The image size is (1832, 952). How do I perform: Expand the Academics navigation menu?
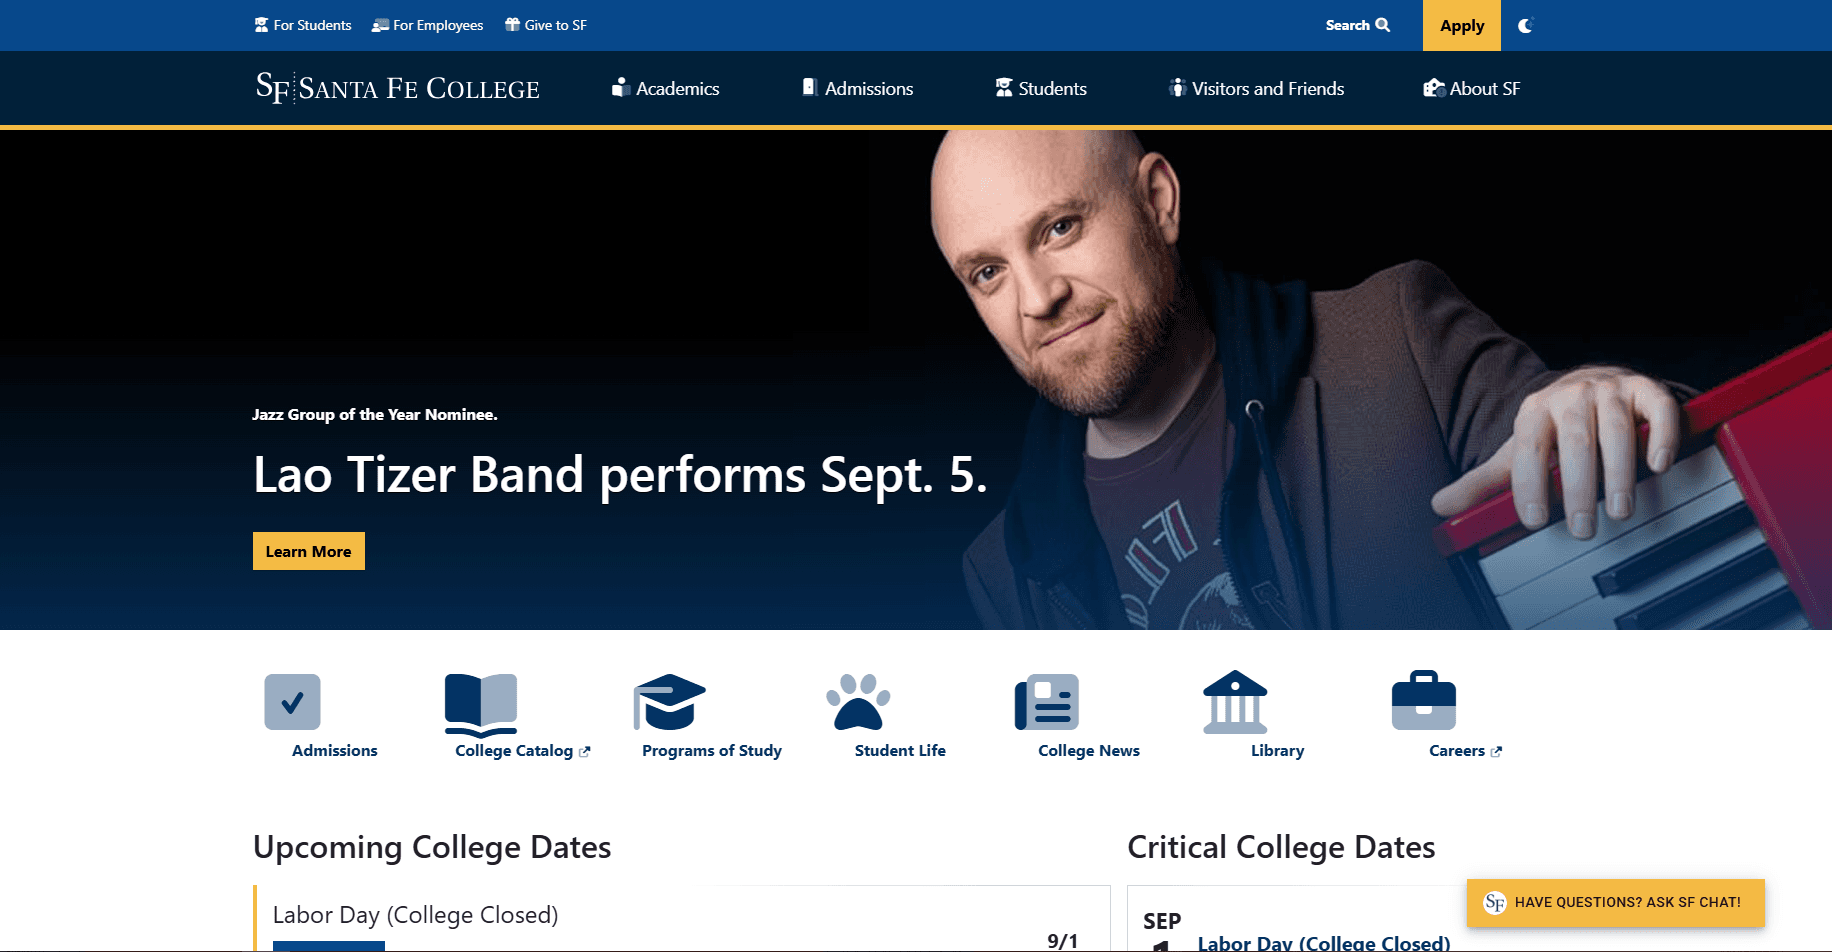pyautogui.click(x=666, y=88)
